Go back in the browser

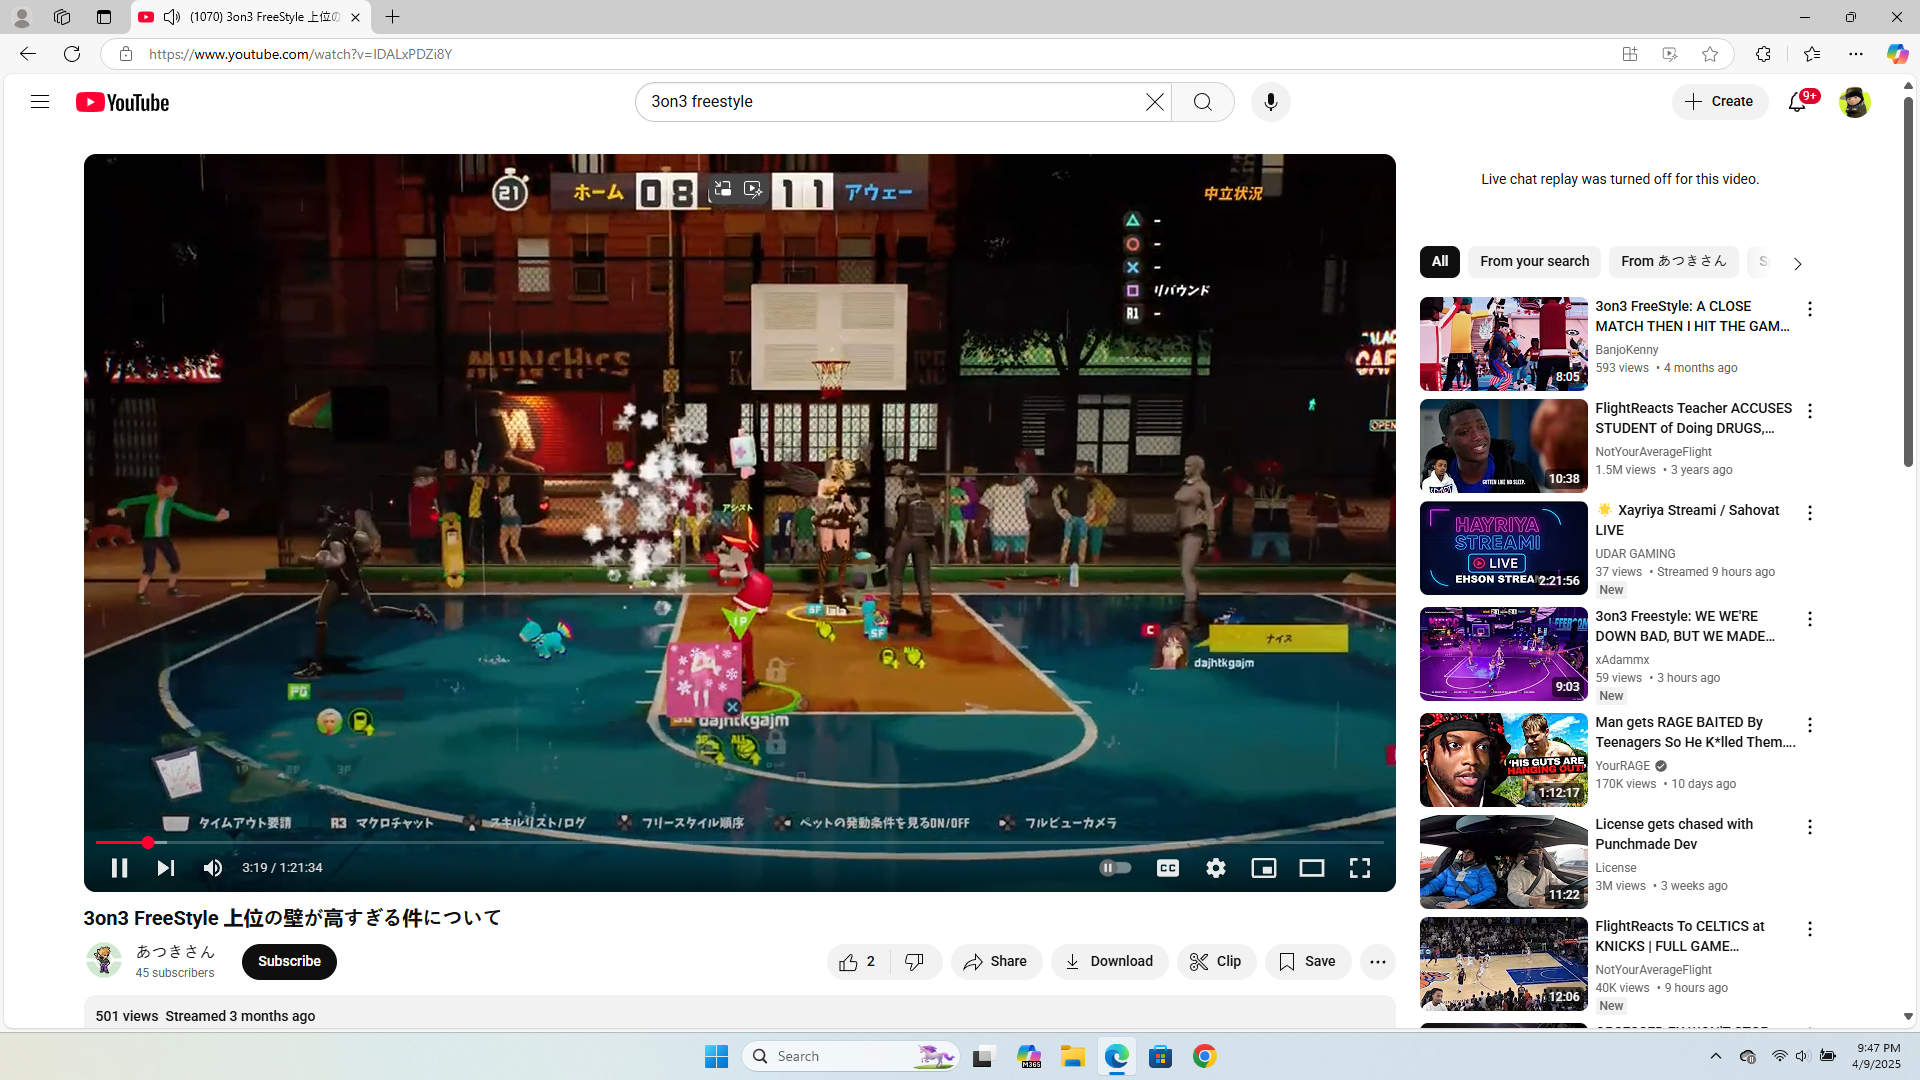click(28, 54)
